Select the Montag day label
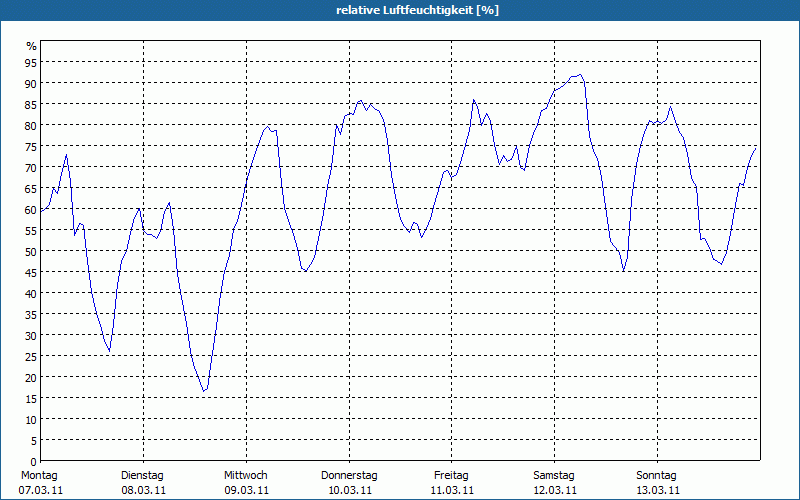The height and width of the screenshot is (500, 800). (x=39, y=475)
